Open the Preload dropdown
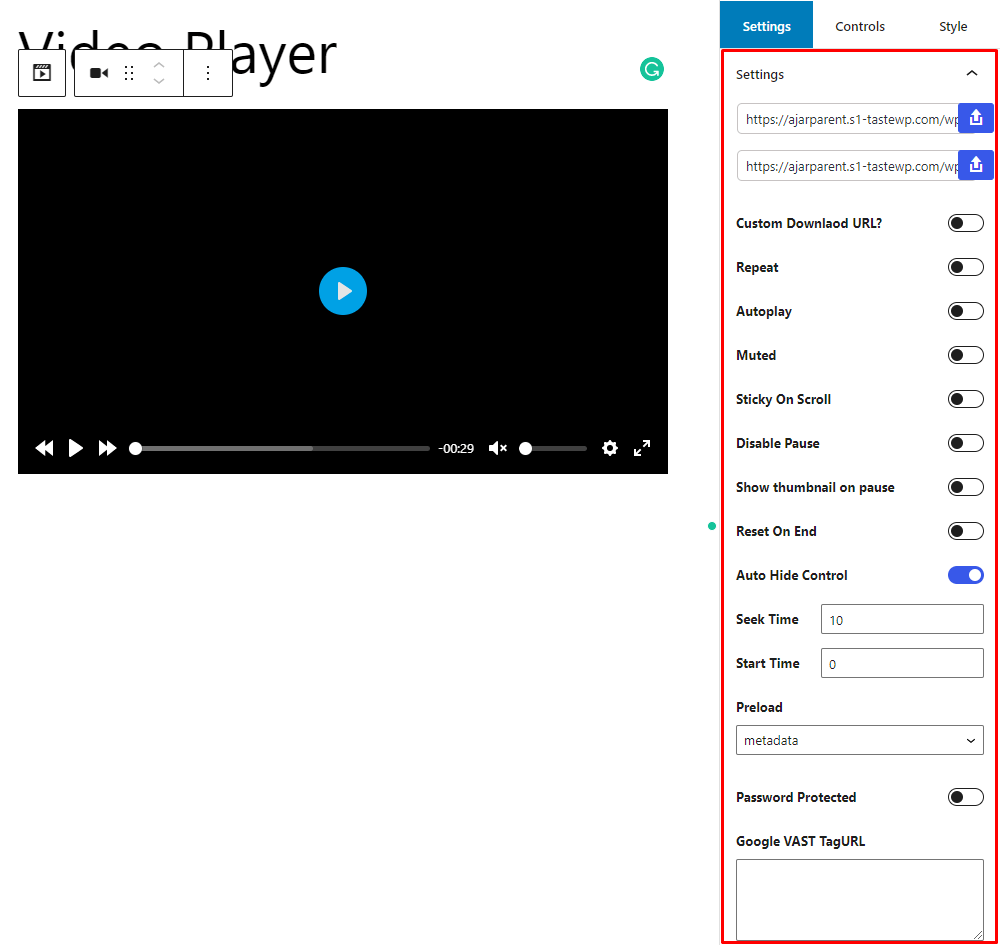1000x945 pixels. click(x=859, y=740)
